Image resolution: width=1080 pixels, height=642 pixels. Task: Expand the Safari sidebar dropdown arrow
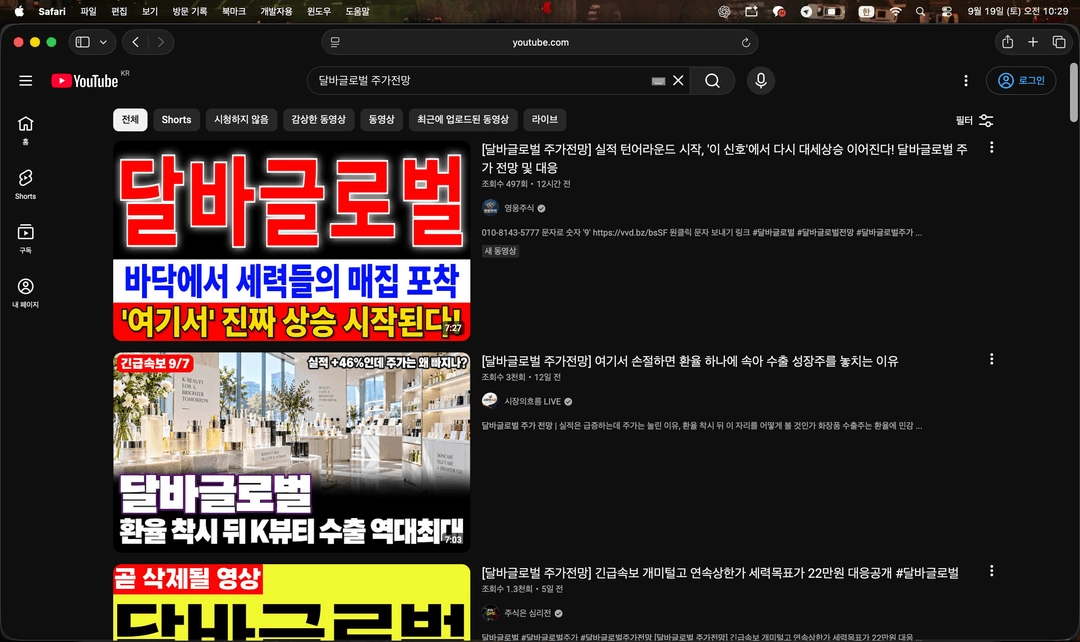tap(103, 42)
